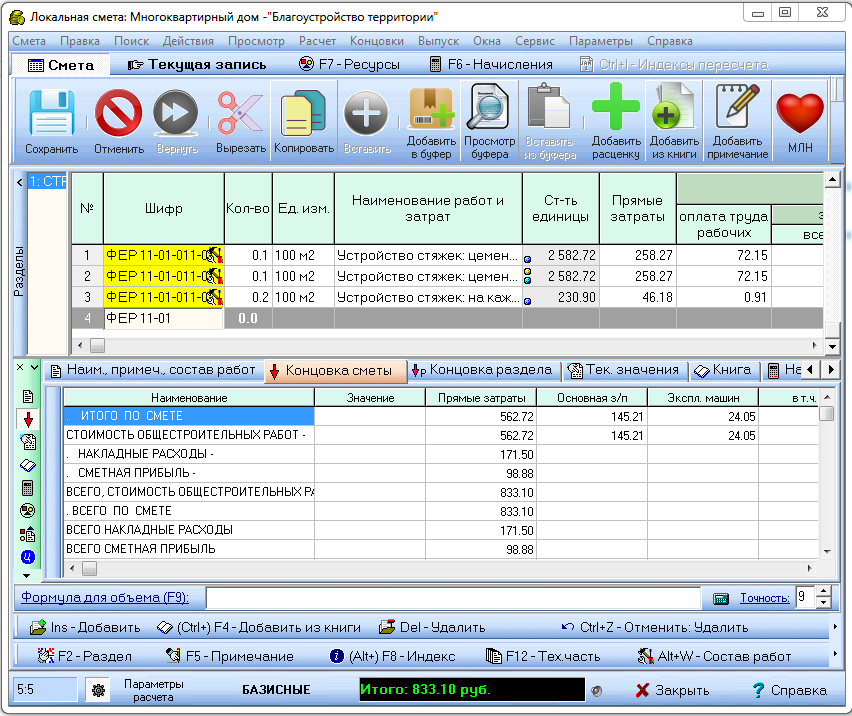
Task: Click Шифр cell ФЕР11-01 in row 4
Action: [164, 318]
